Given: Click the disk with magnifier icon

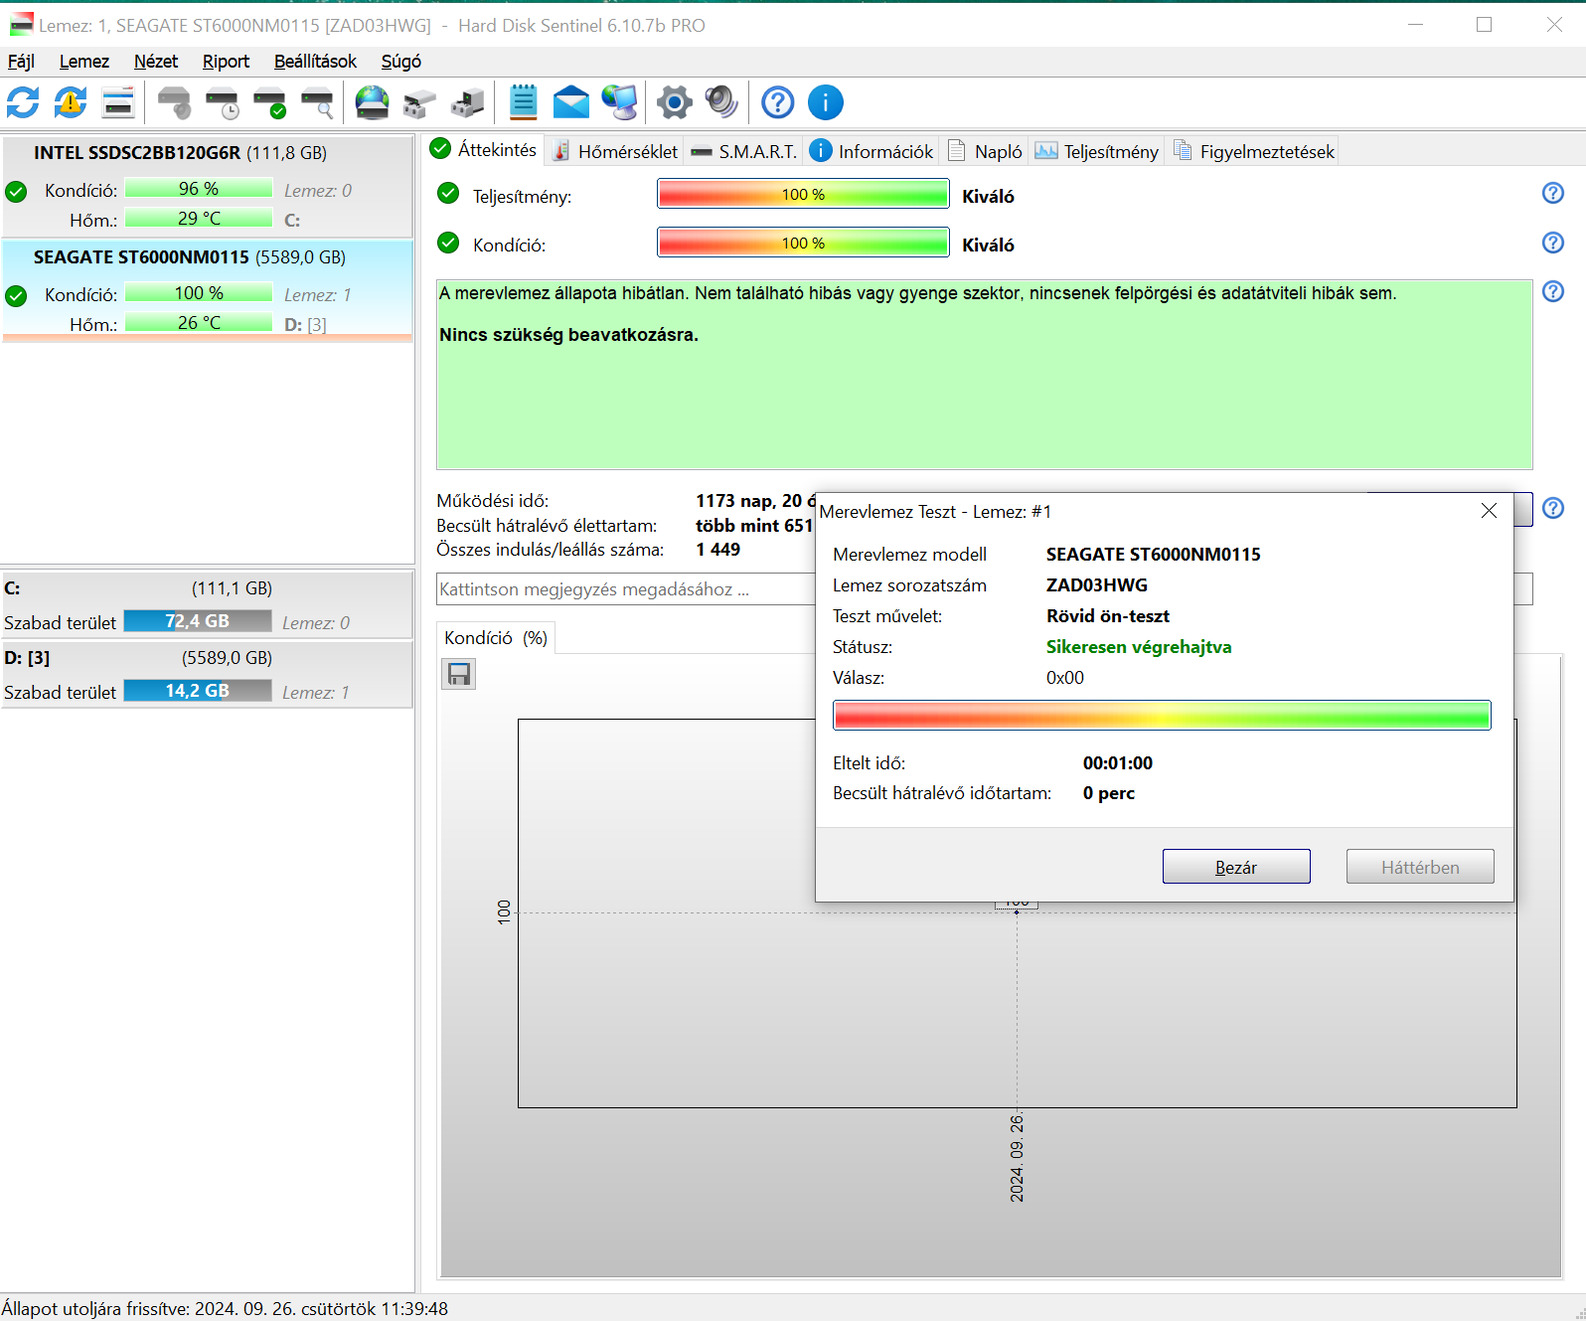Looking at the screenshot, I should pyautogui.click(x=318, y=102).
